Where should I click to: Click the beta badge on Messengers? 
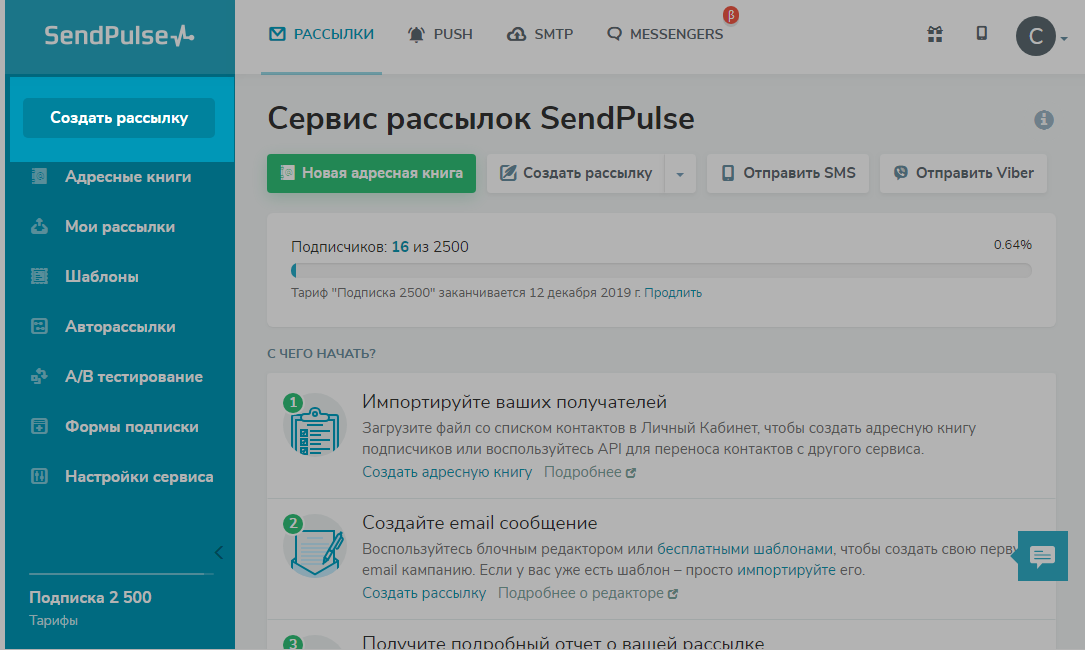click(731, 15)
